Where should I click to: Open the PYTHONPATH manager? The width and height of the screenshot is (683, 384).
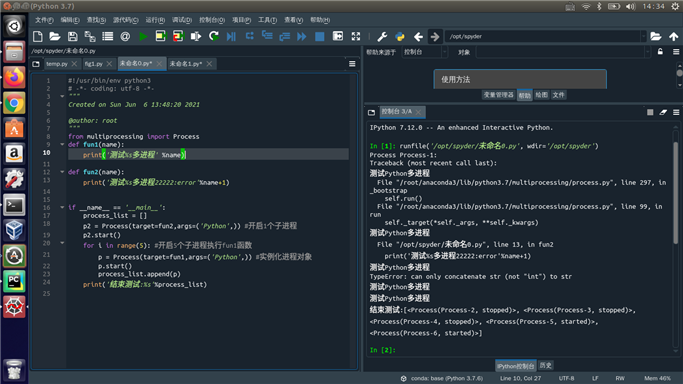click(400, 37)
